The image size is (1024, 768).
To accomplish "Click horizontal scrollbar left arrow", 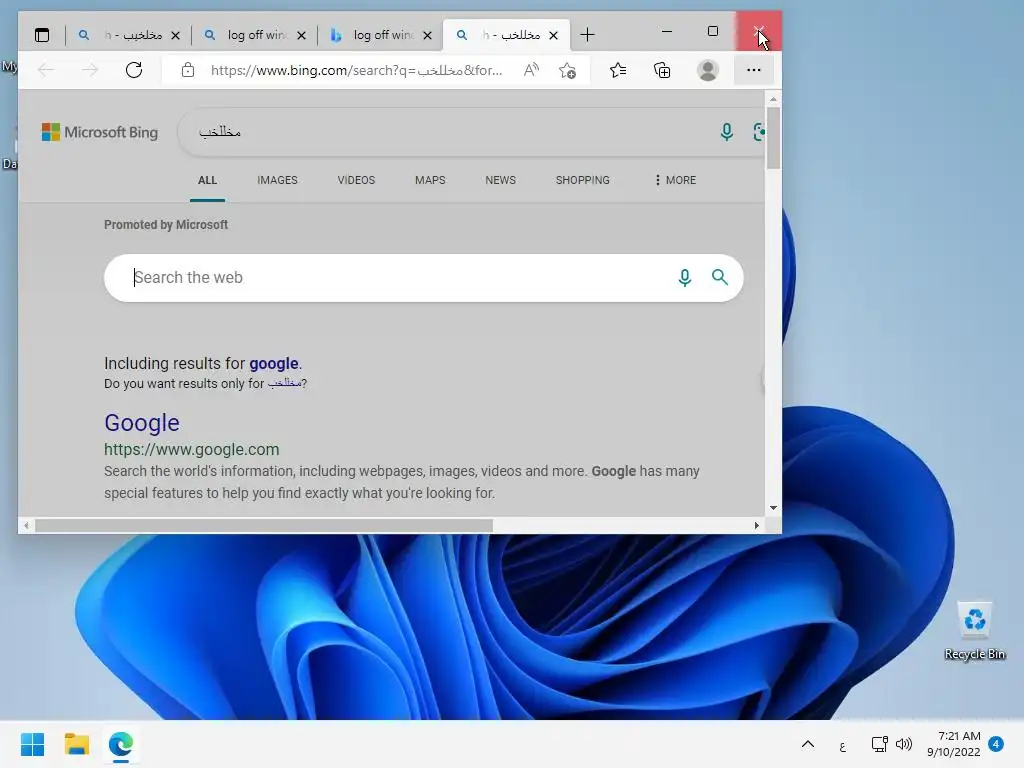I will pos(26,525).
